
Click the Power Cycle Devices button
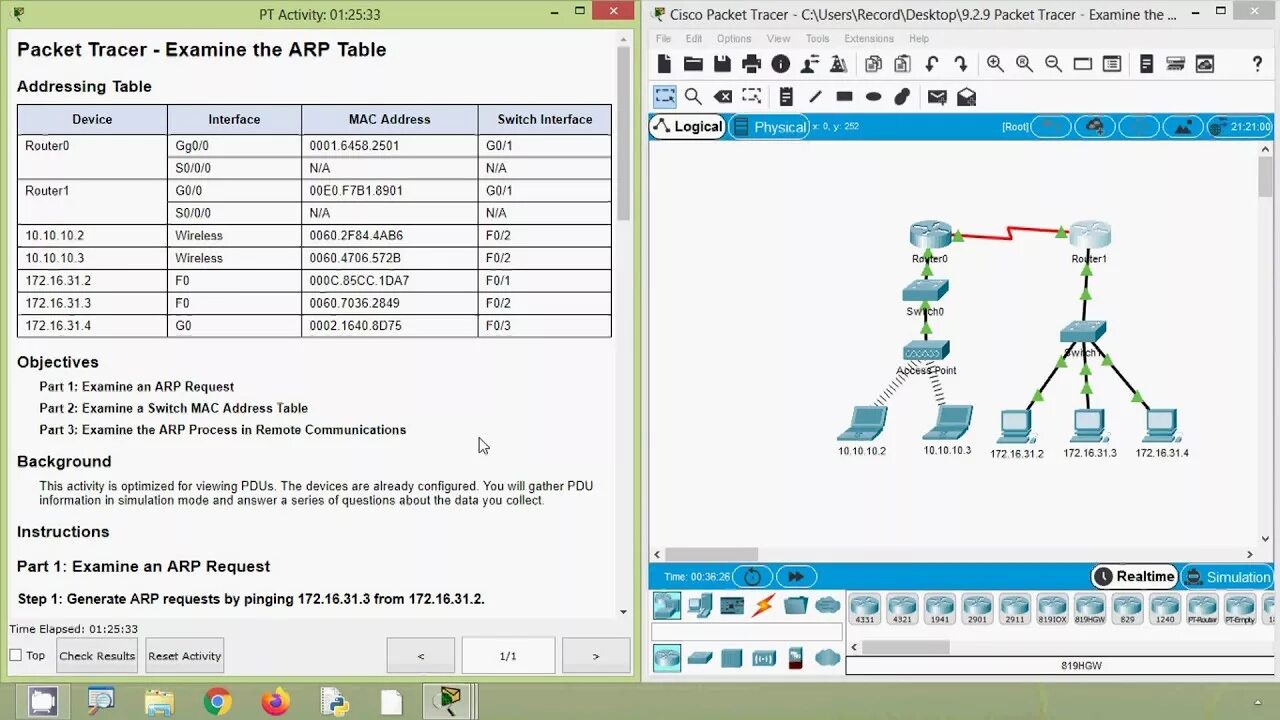(x=752, y=577)
